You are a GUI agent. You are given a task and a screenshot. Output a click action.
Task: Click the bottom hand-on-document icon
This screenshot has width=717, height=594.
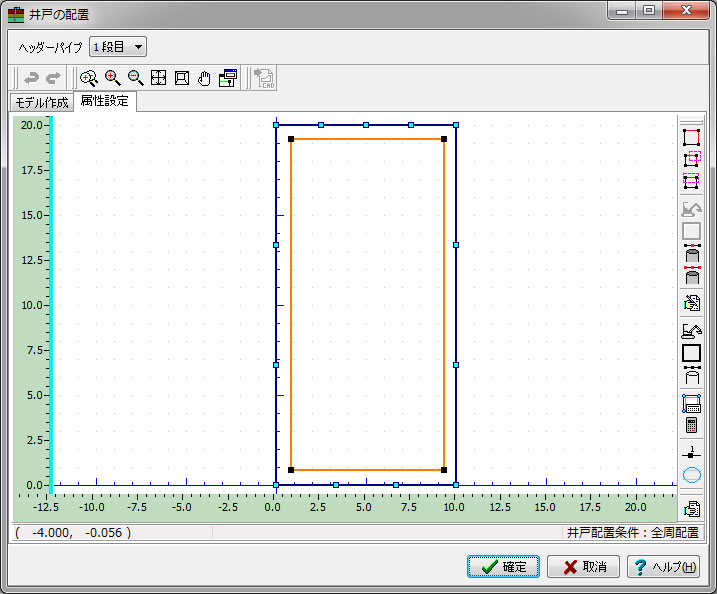click(691, 508)
